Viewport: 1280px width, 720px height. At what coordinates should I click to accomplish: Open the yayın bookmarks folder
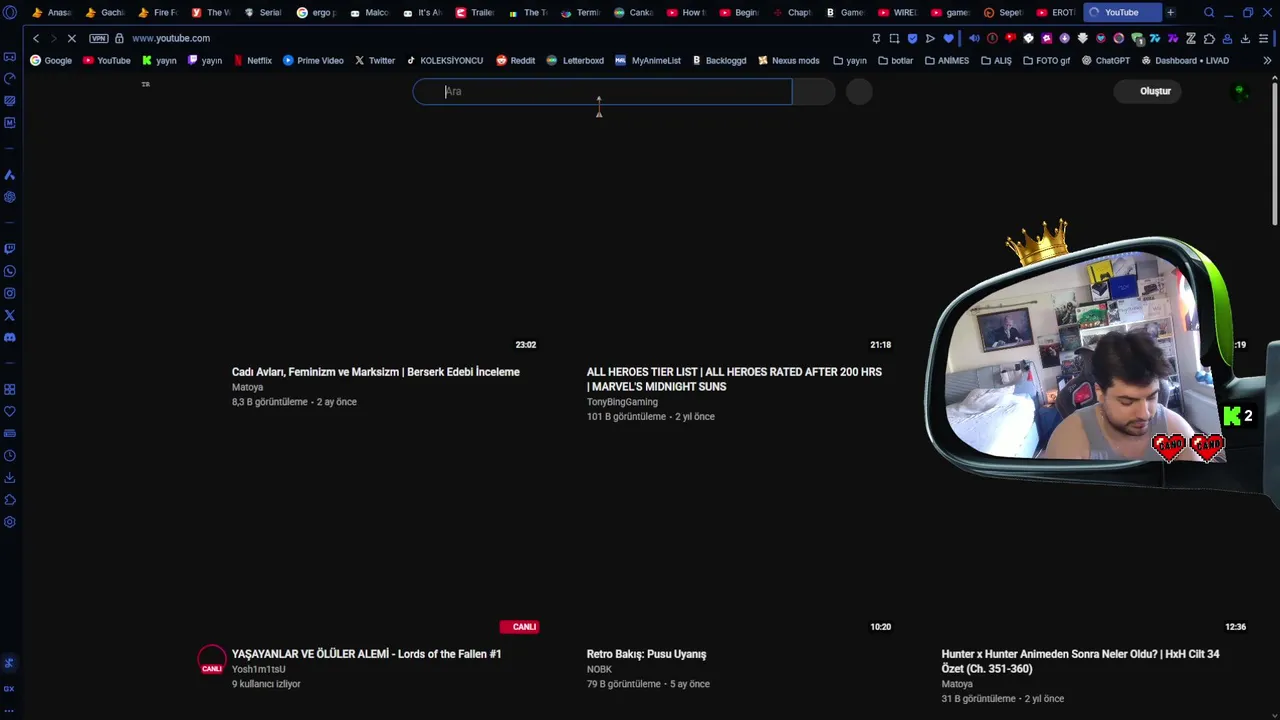pos(850,60)
